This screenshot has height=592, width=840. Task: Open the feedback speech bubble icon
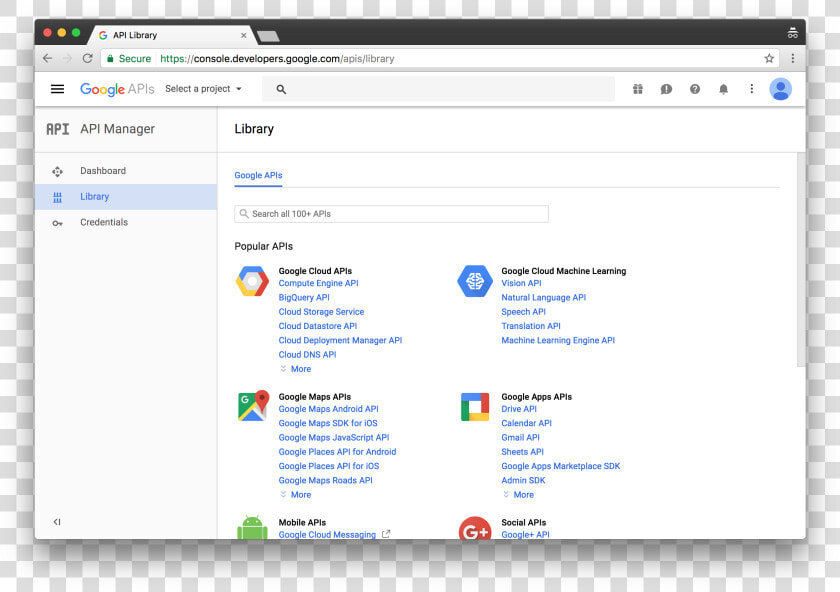[x=666, y=89]
